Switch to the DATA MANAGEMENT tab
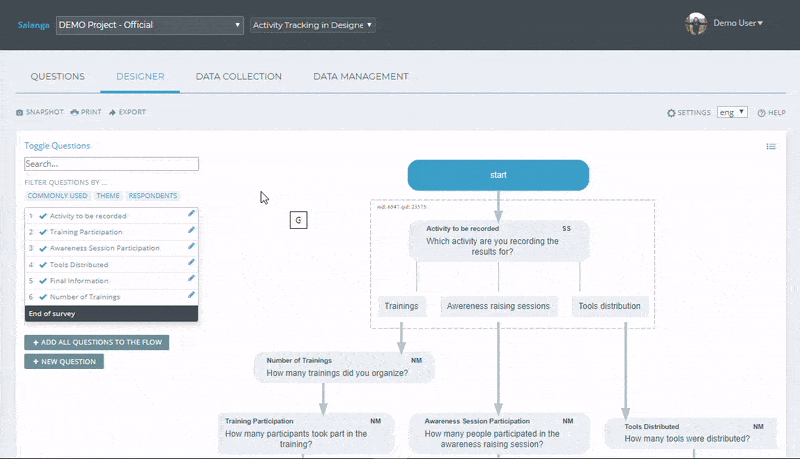 (361, 76)
